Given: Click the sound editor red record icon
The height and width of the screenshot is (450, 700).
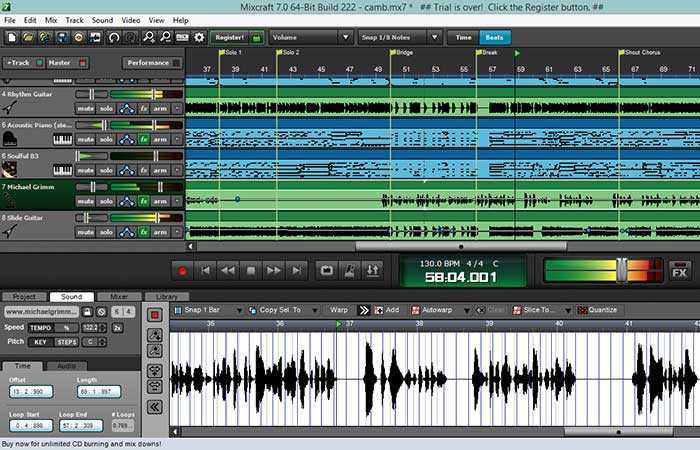Looking at the screenshot, I should click(x=154, y=315).
